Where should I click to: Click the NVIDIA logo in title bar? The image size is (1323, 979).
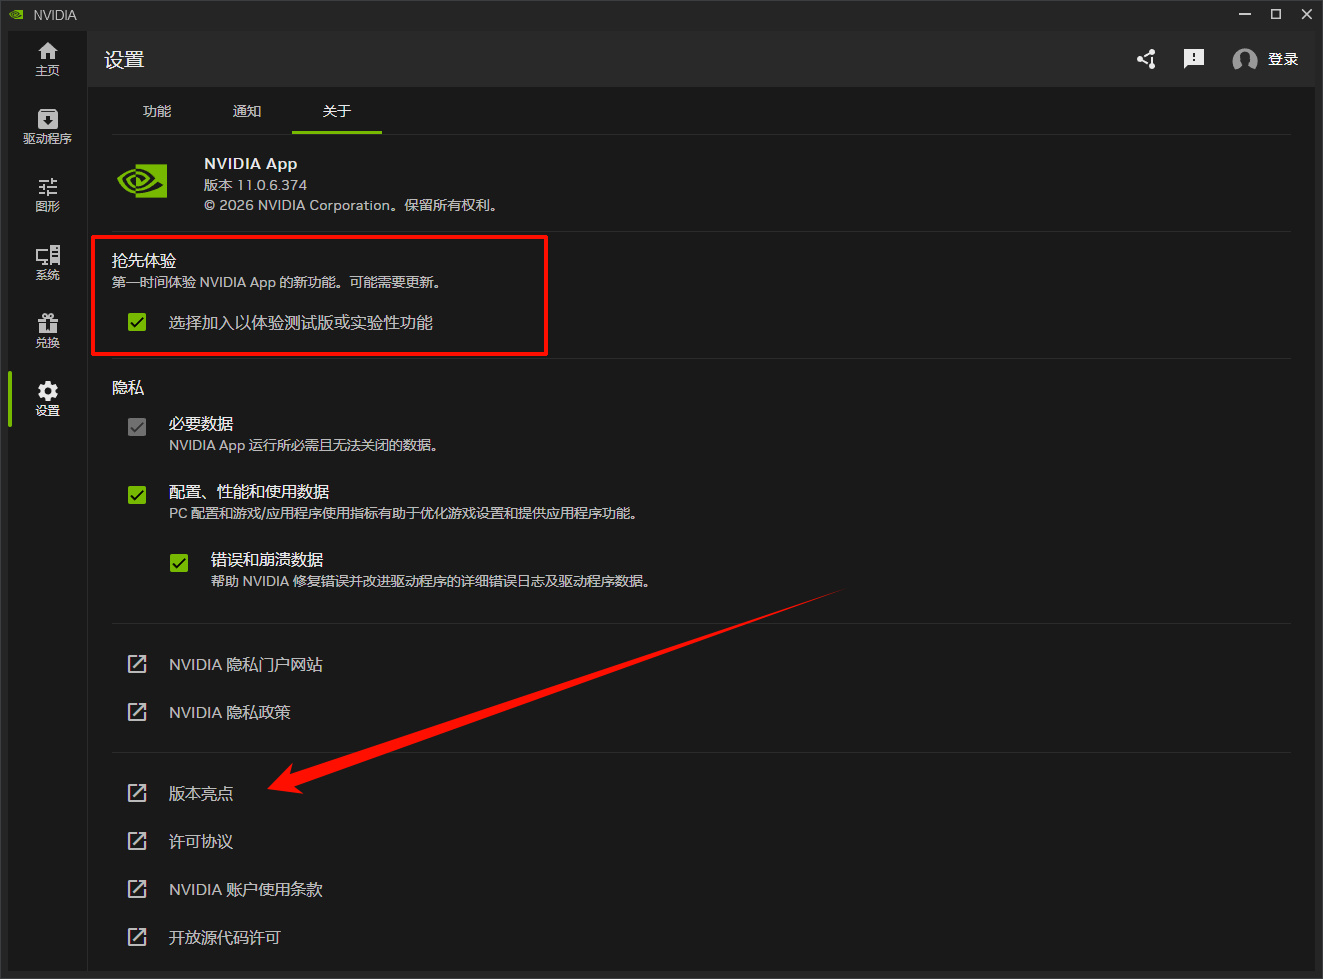(x=16, y=15)
